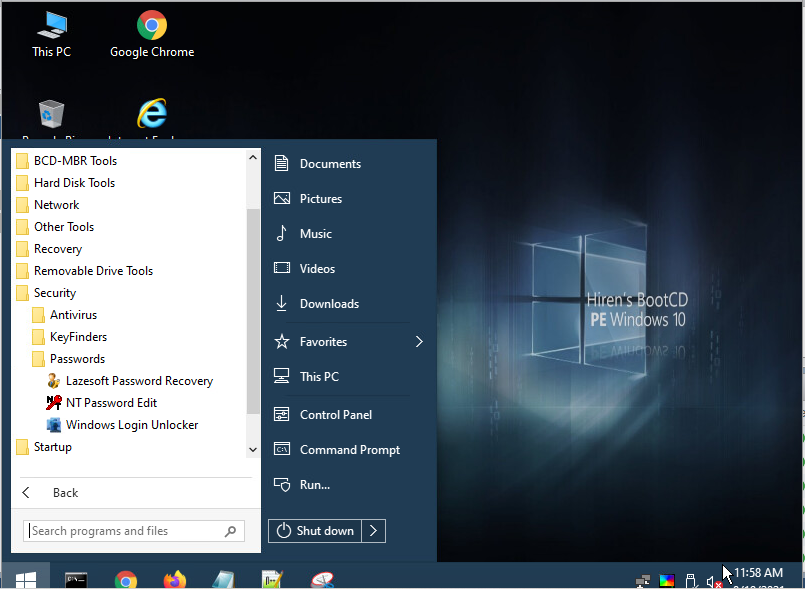This screenshot has width=805, height=589.
Task: Launch NT Password Edit icon
Action: (53, 403)
